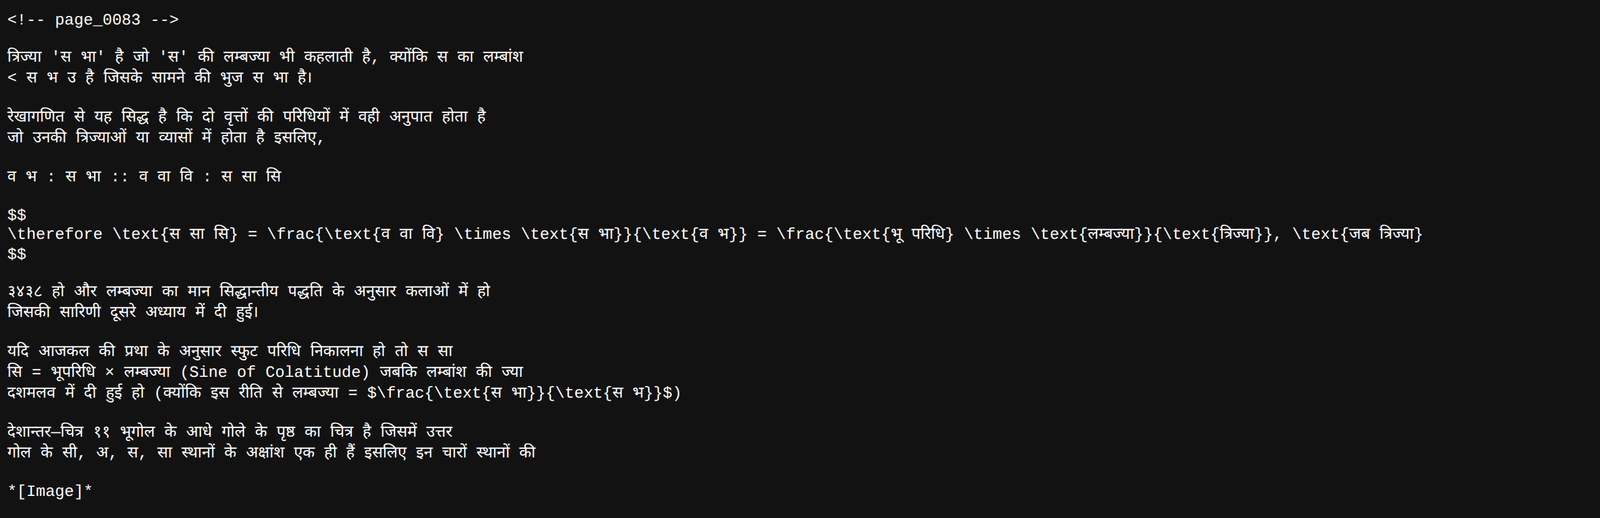Click the first \times in the equation
The image size is (1600, 518).
[x=482, y=234]
